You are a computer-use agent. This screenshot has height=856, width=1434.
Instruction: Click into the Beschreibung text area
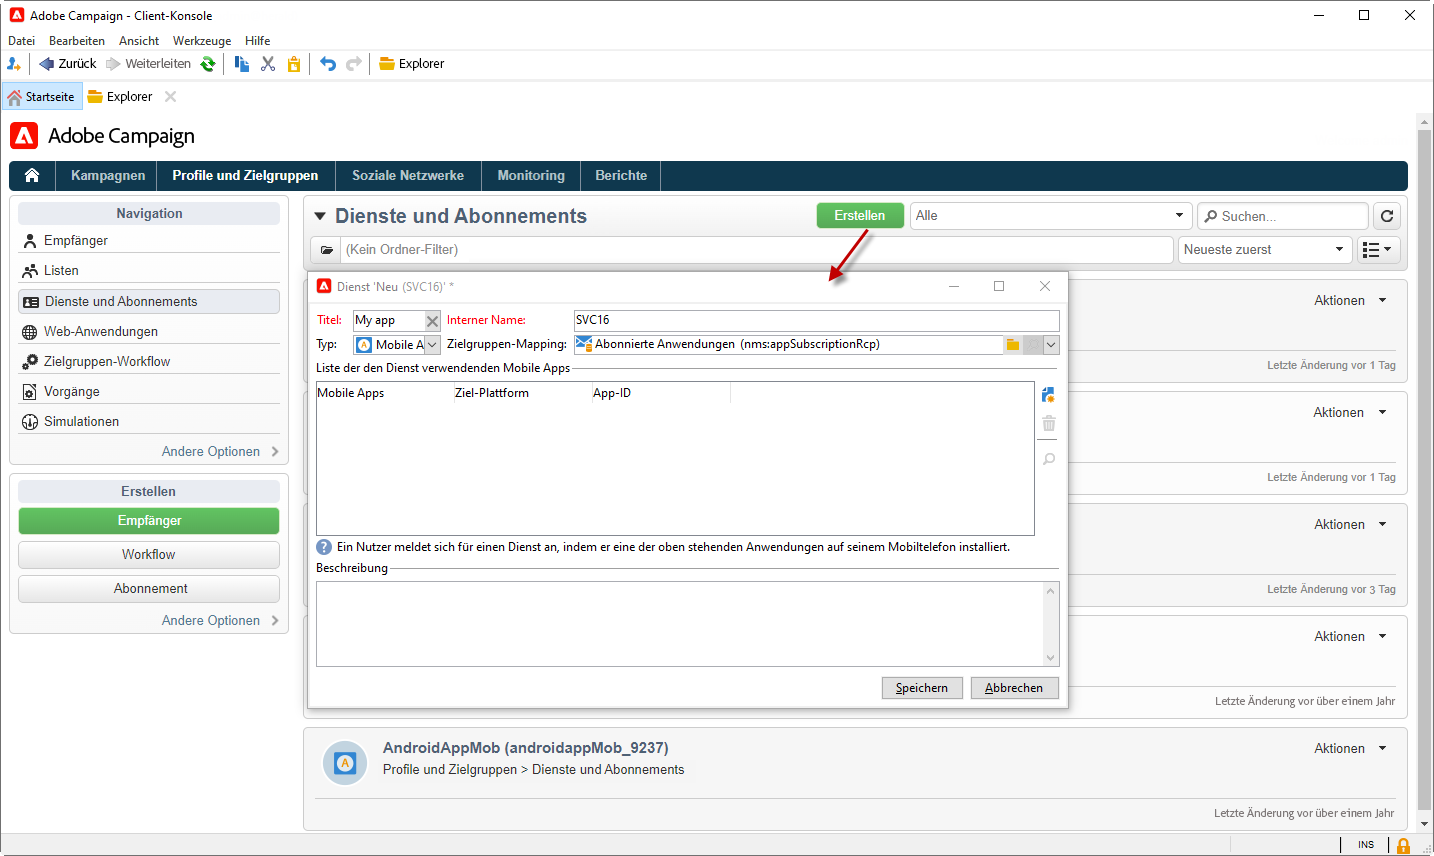(680, 624)
